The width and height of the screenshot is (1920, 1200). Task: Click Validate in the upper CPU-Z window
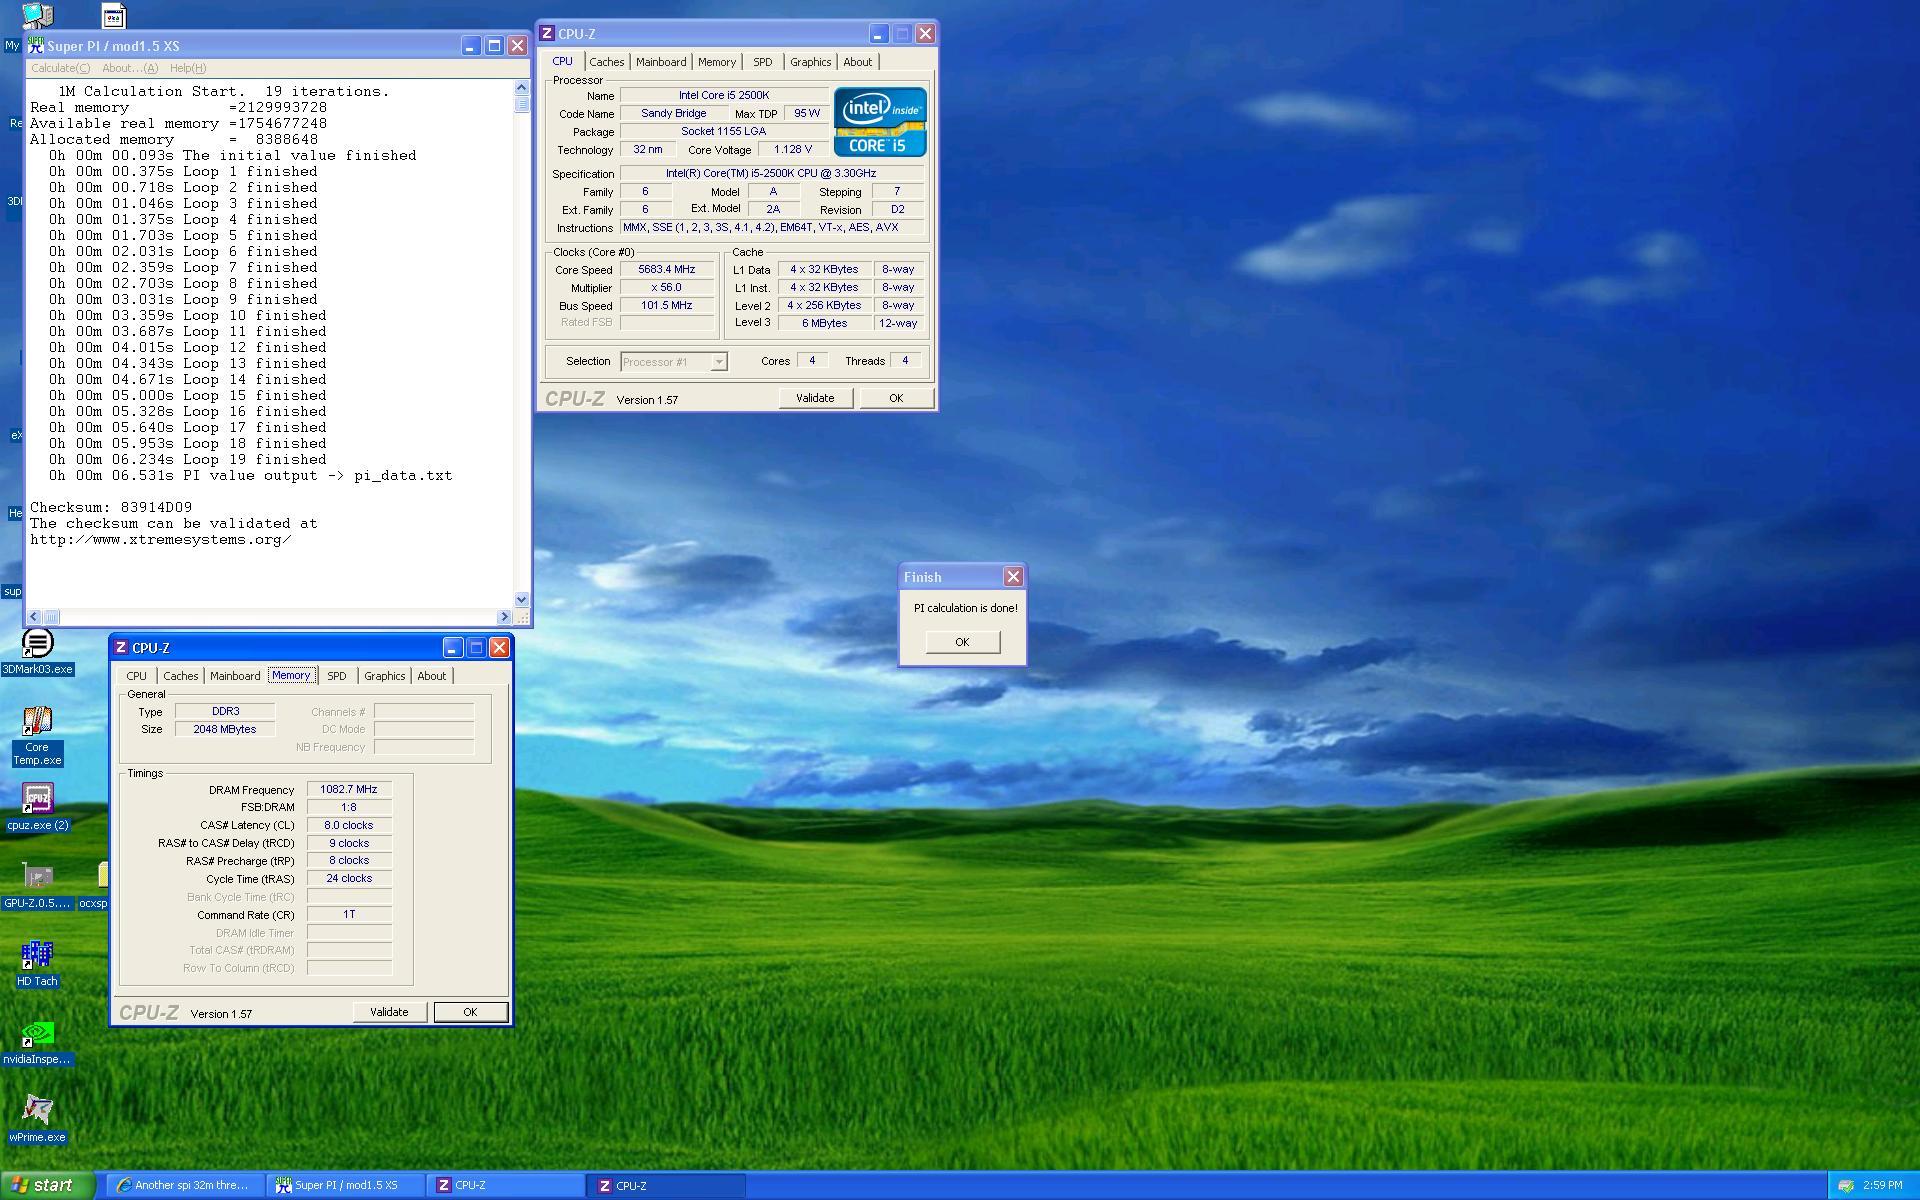tap(815, 398)
